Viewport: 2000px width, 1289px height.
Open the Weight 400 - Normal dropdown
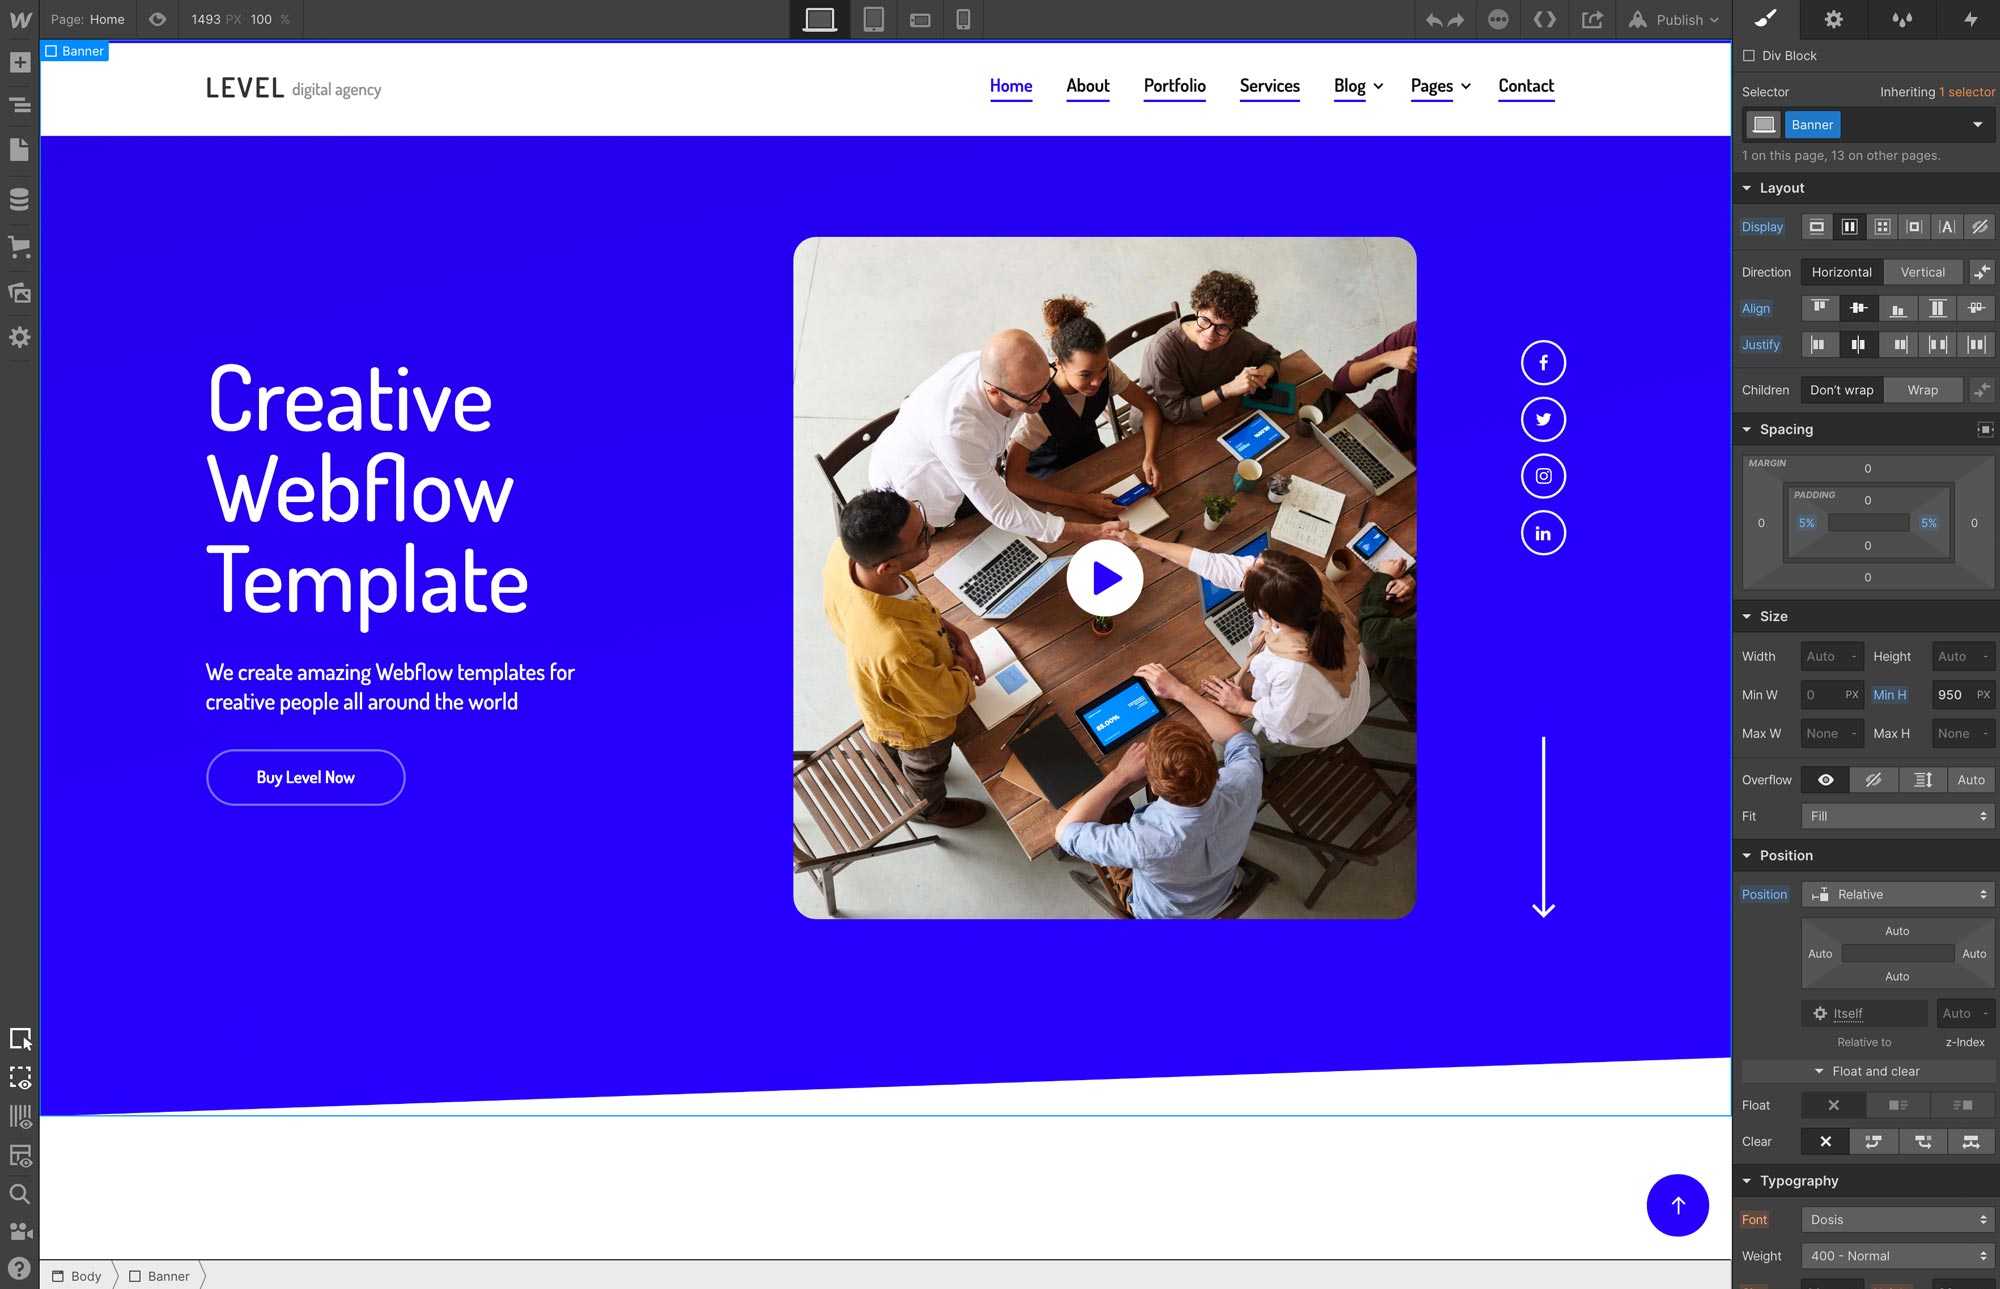1898,1256
